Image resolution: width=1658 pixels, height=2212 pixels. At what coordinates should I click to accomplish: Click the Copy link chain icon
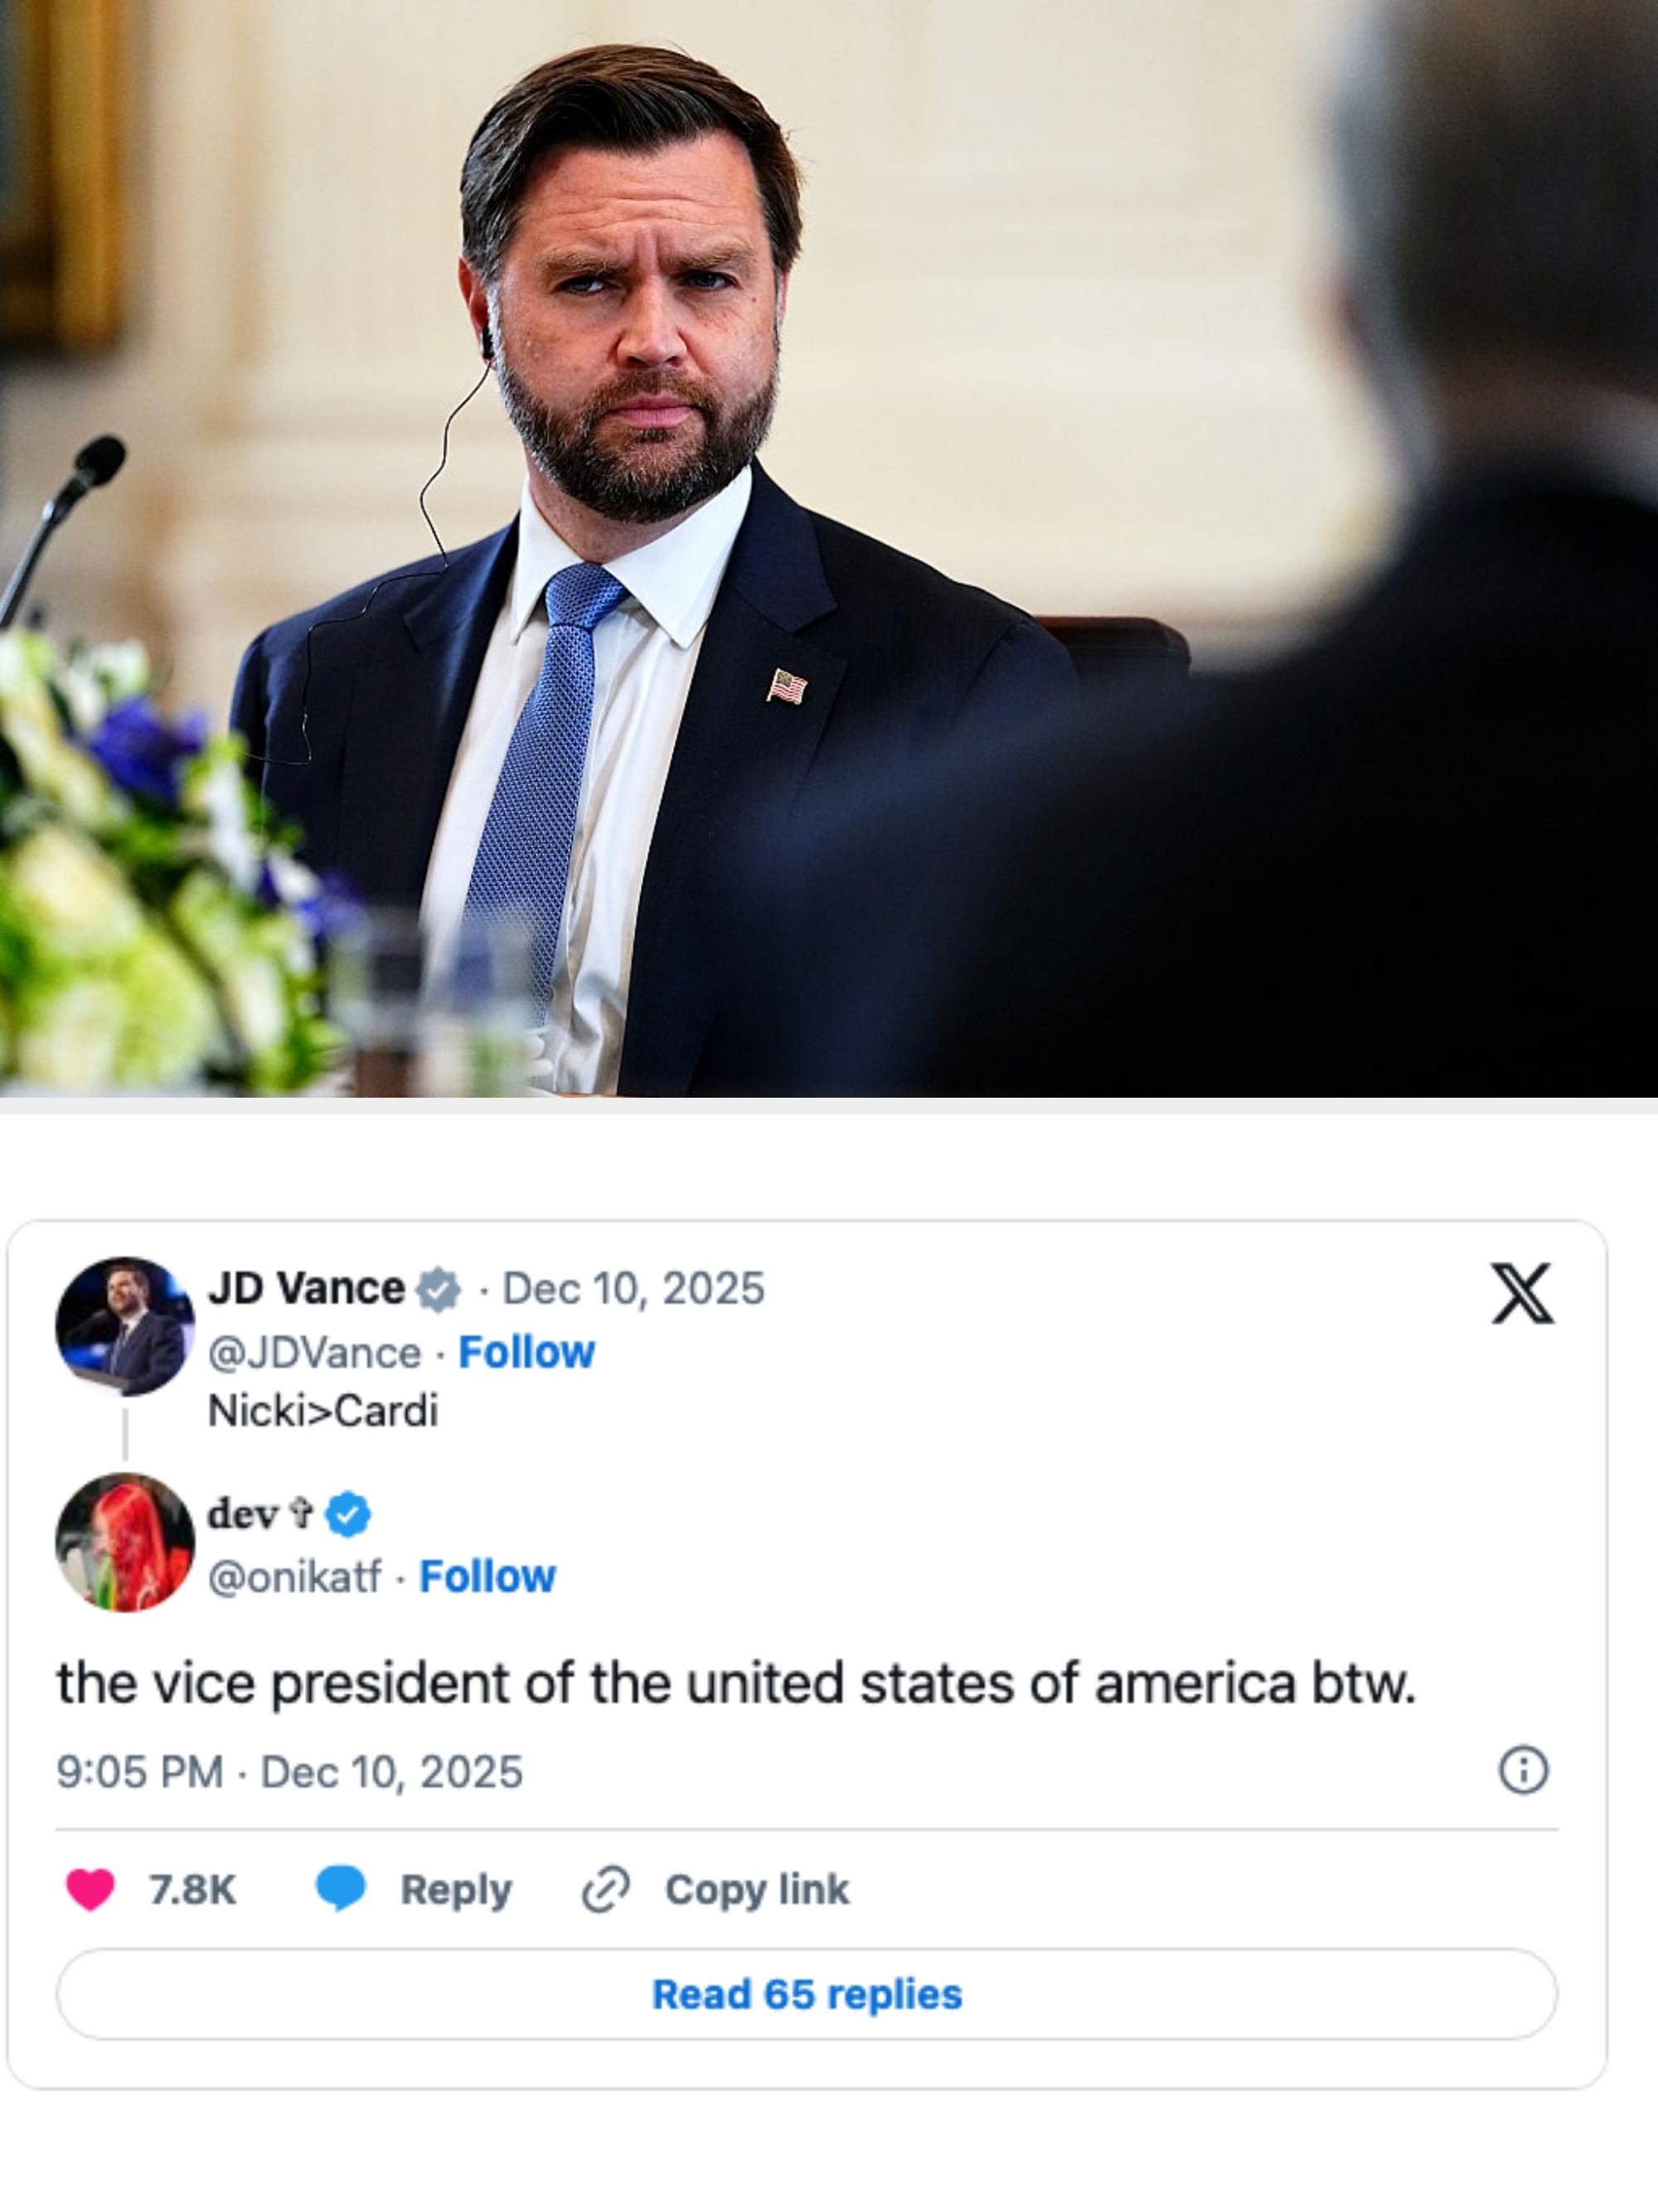607,1888
